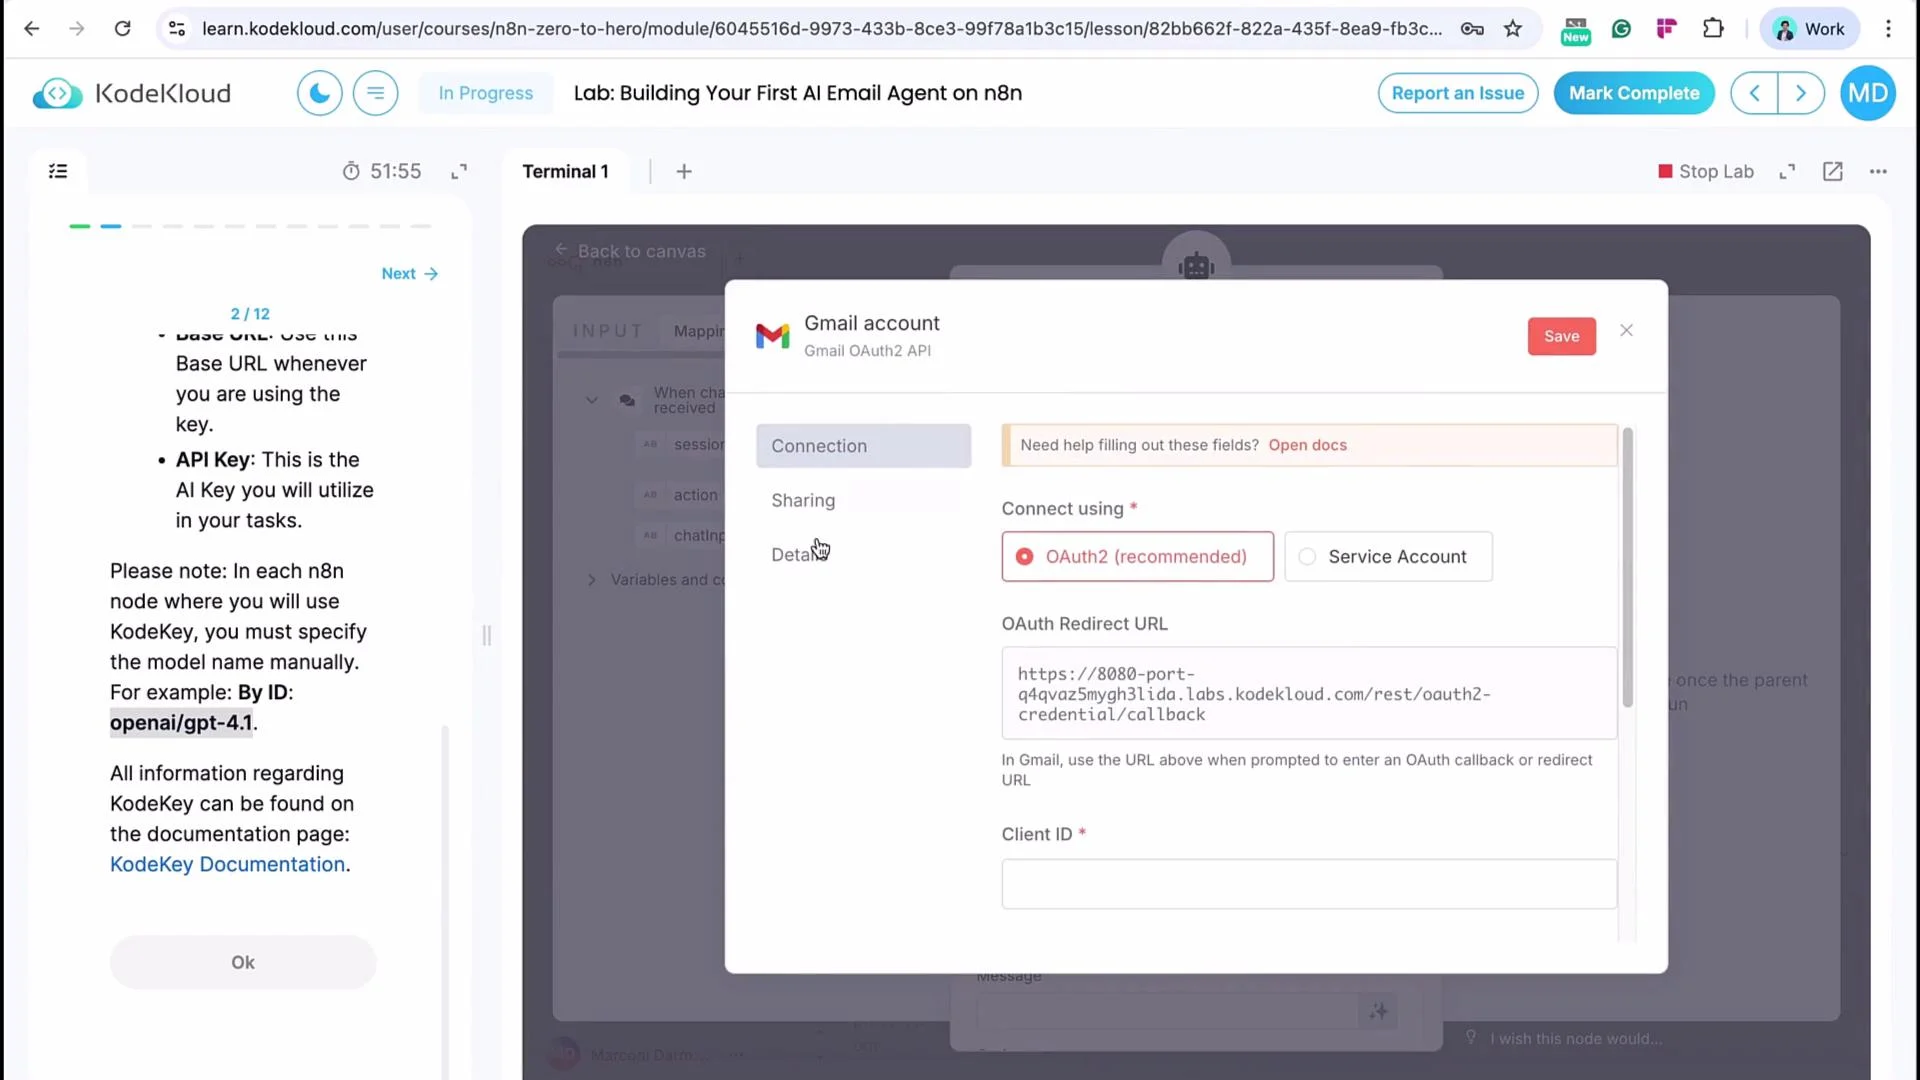
Task: Copy the OAuth Redirect URL field
Action: 1308,693
